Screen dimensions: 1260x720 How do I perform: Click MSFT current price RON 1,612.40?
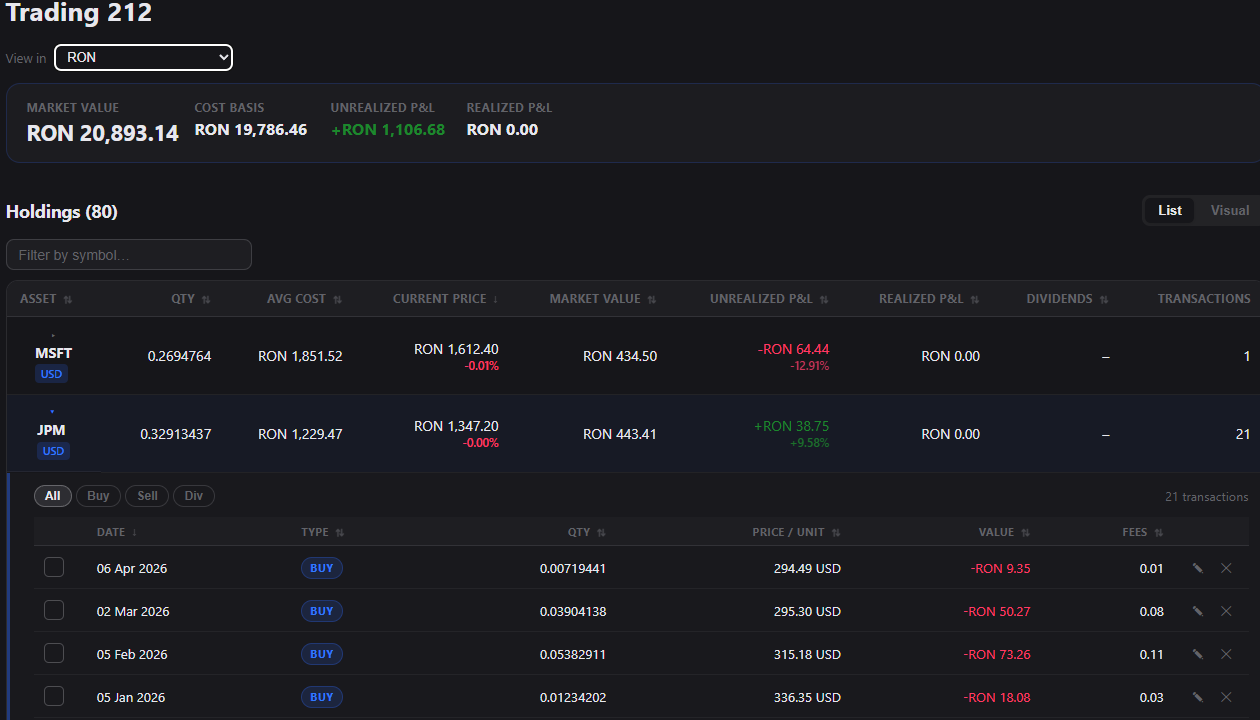click(x=456, y=349)
